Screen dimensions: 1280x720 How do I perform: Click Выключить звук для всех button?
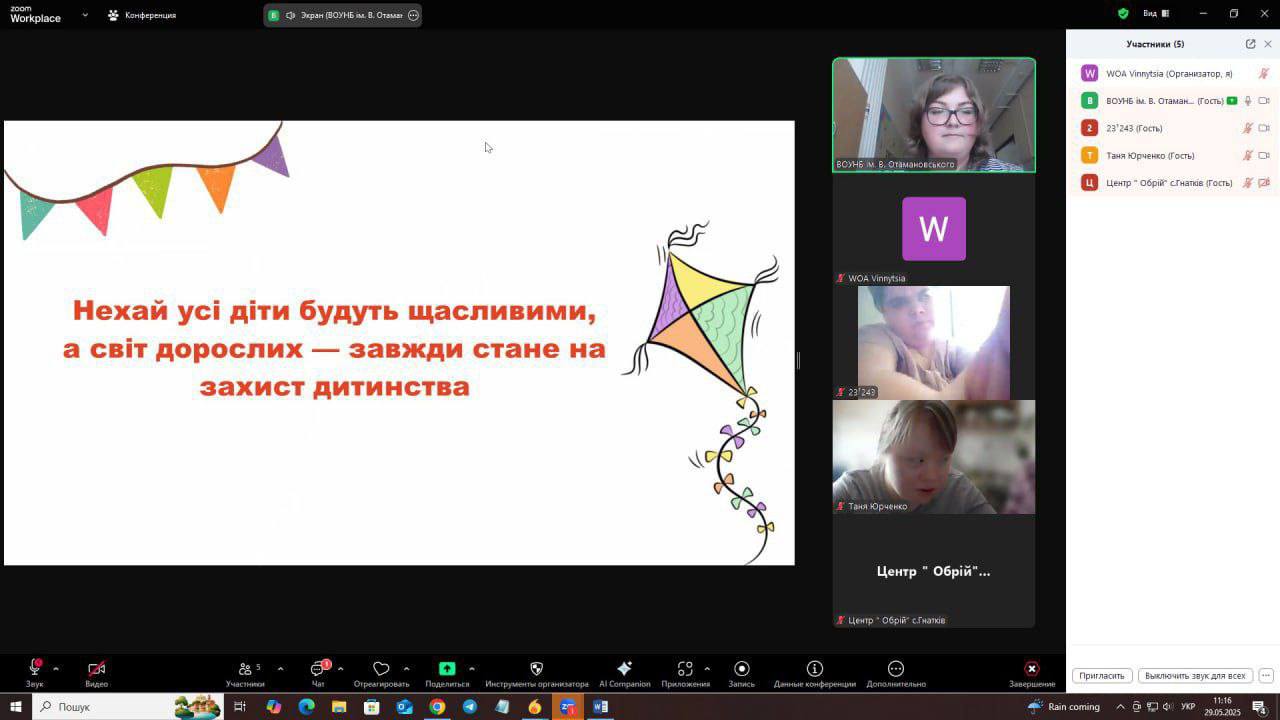(1195, 676)
